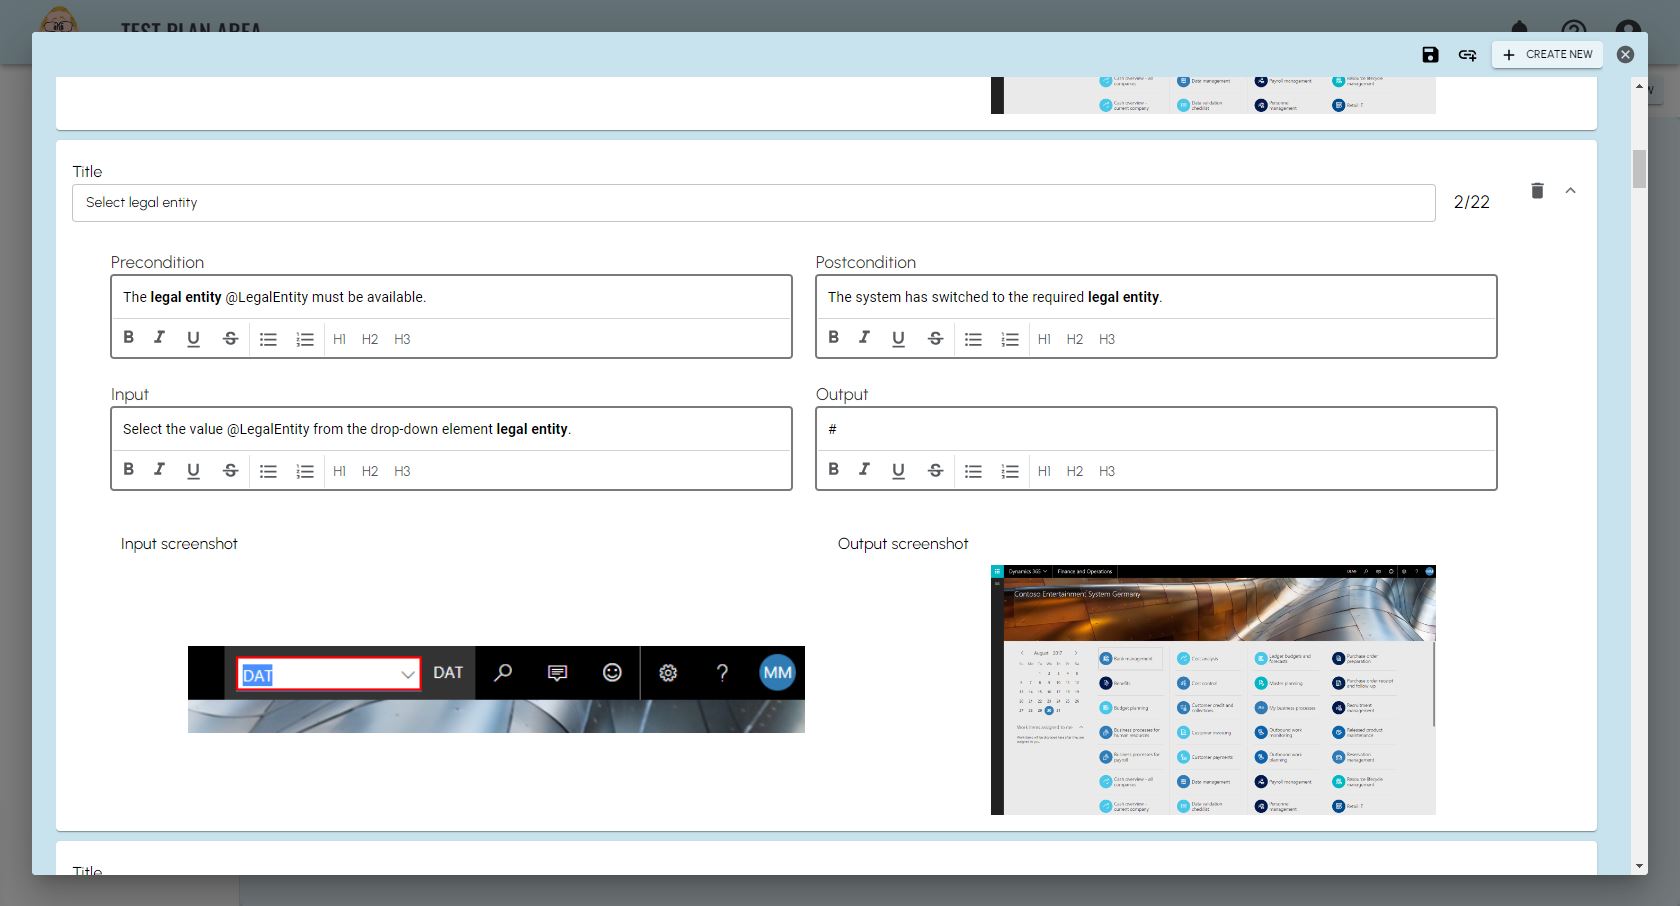Toggle italic in Postcondition editor

(x=864, y=338)
